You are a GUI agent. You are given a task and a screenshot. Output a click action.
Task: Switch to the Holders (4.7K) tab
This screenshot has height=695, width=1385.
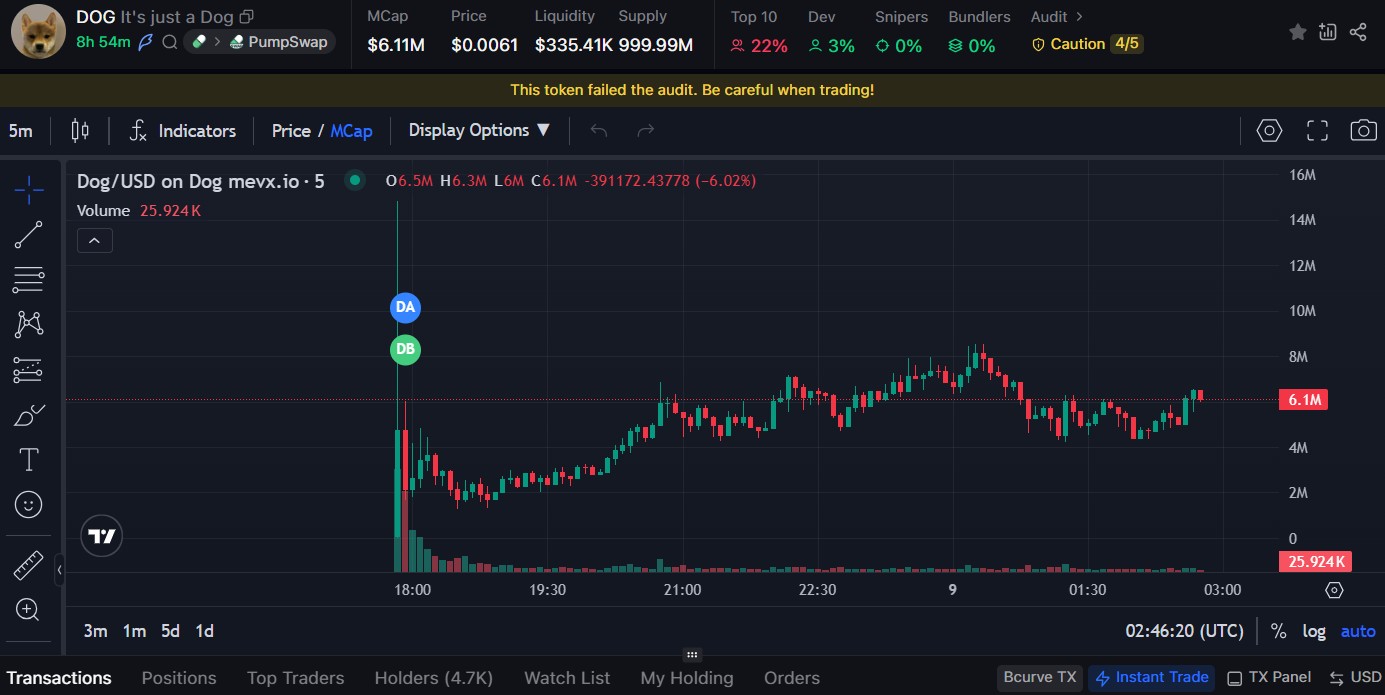tap(434, 678)
